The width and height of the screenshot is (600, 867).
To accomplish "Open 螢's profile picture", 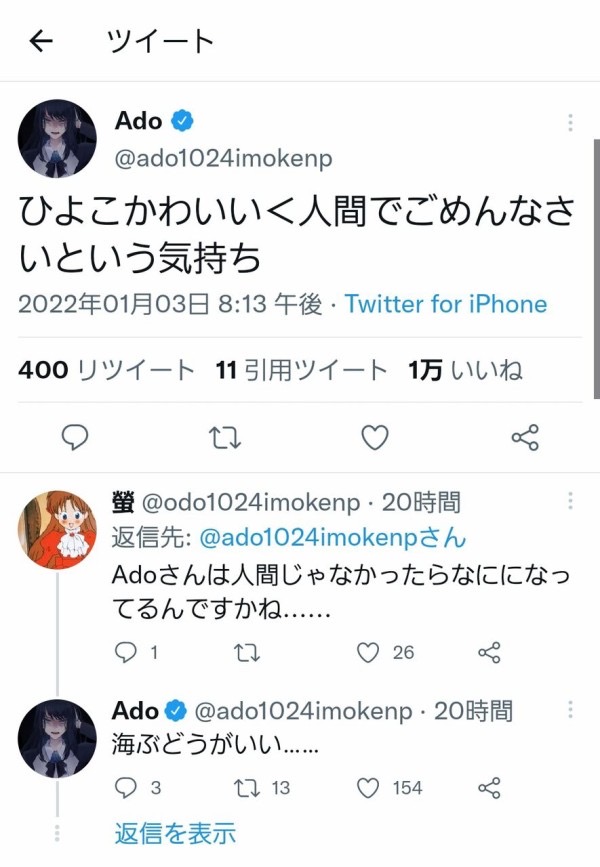I will click(x=57, y=529).
